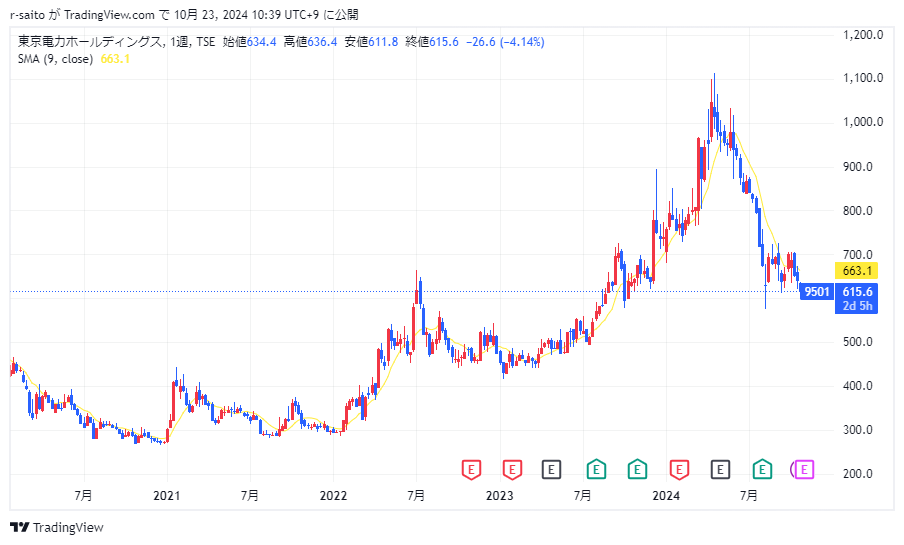Screen dimensions: 904x545
Task: Click the 900.0 price axis label
Action: (858, 167)
